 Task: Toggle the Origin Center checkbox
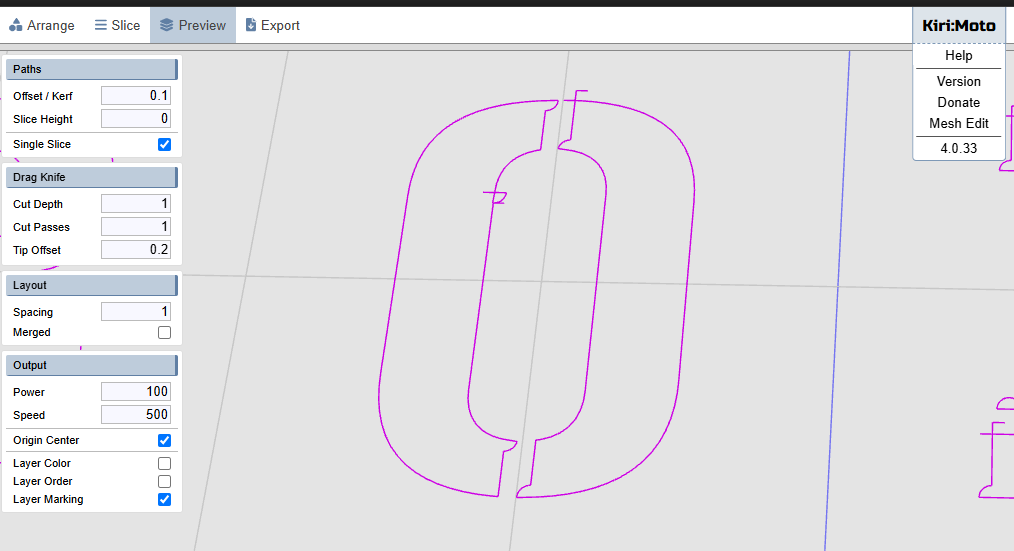pos(164,440)
